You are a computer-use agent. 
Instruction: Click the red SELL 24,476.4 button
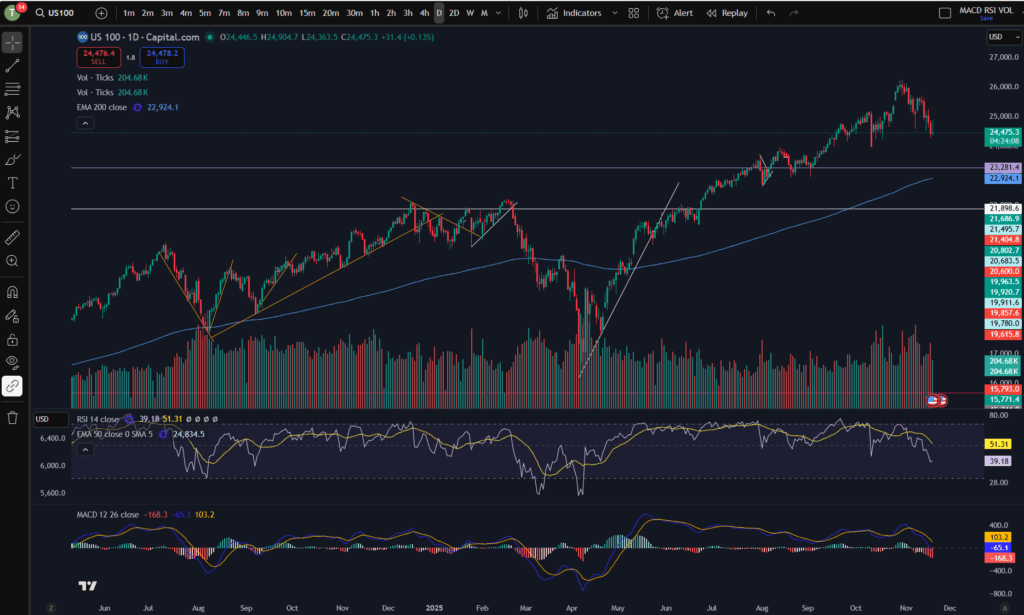pos(99,57)
